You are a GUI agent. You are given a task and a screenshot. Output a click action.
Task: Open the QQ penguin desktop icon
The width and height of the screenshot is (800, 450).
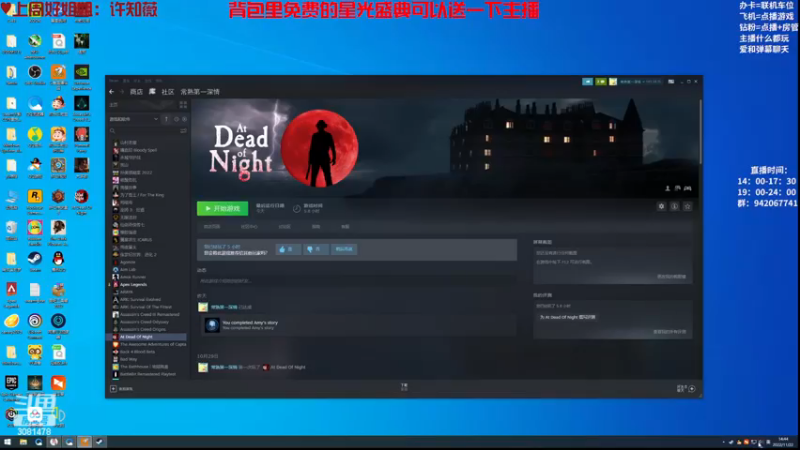pyautogui.click(x=58, y=259)
